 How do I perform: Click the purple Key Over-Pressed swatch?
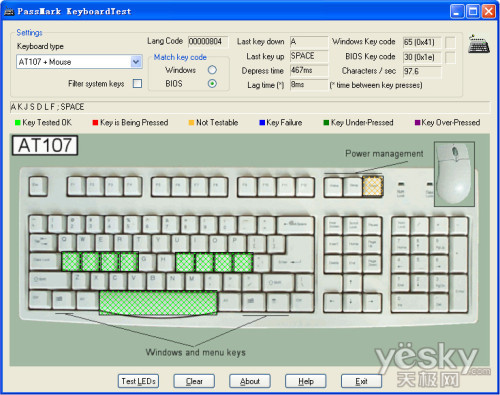(x=417, y=123)
